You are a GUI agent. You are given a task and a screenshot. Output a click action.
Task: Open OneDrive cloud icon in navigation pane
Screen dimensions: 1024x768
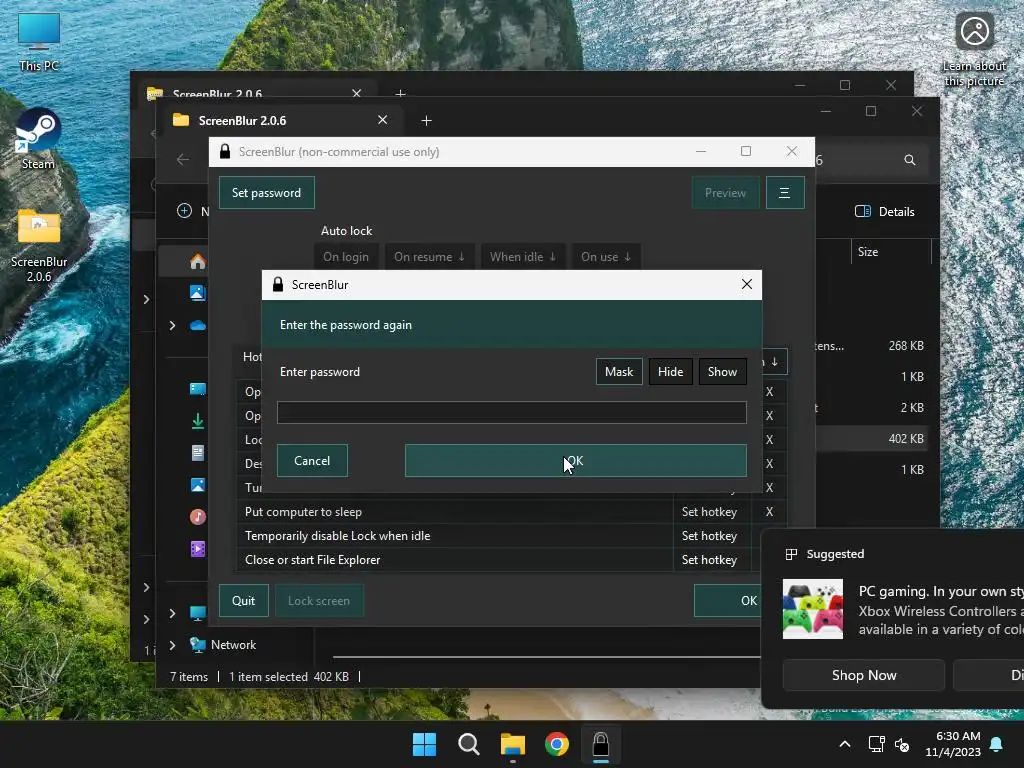pos(197,325)
